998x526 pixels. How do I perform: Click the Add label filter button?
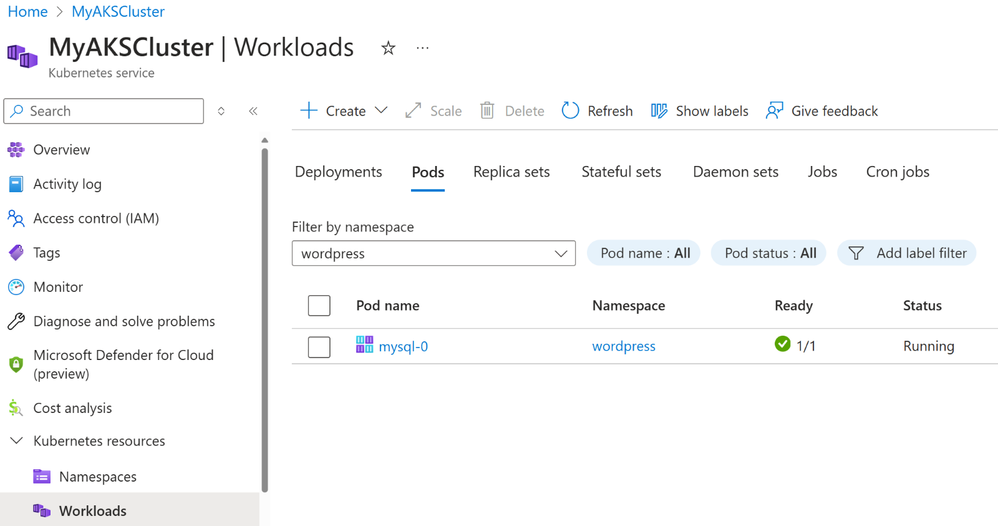pyautogui.click(x=906, y=253)
